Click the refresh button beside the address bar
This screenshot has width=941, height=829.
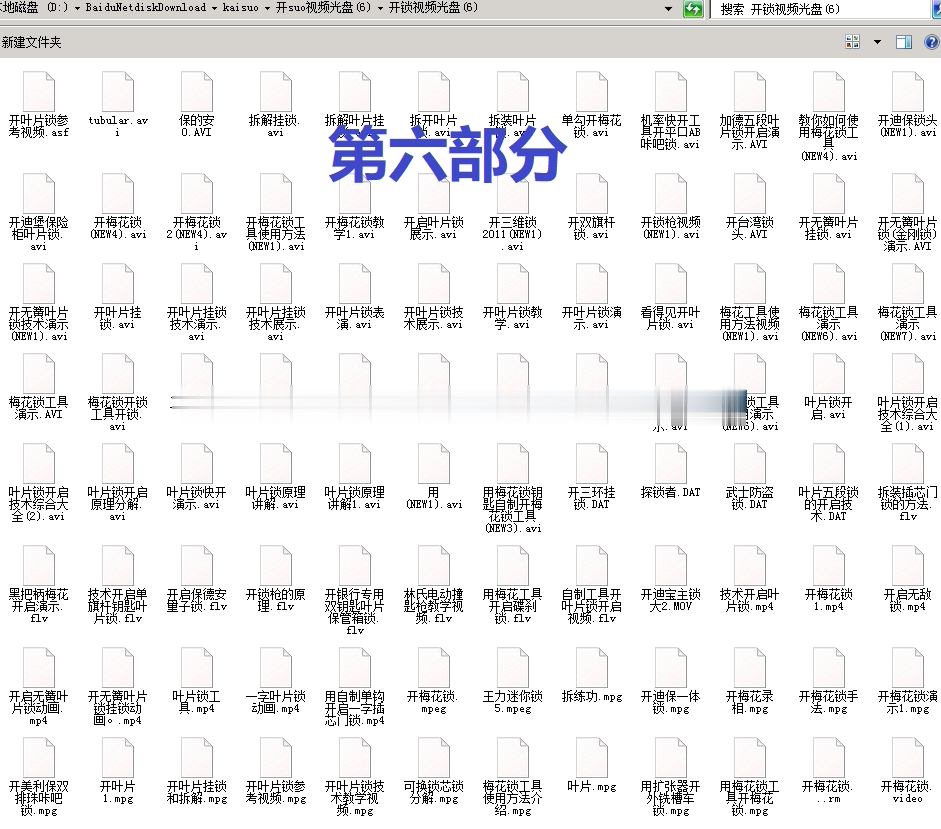click(x=693, y=8)
